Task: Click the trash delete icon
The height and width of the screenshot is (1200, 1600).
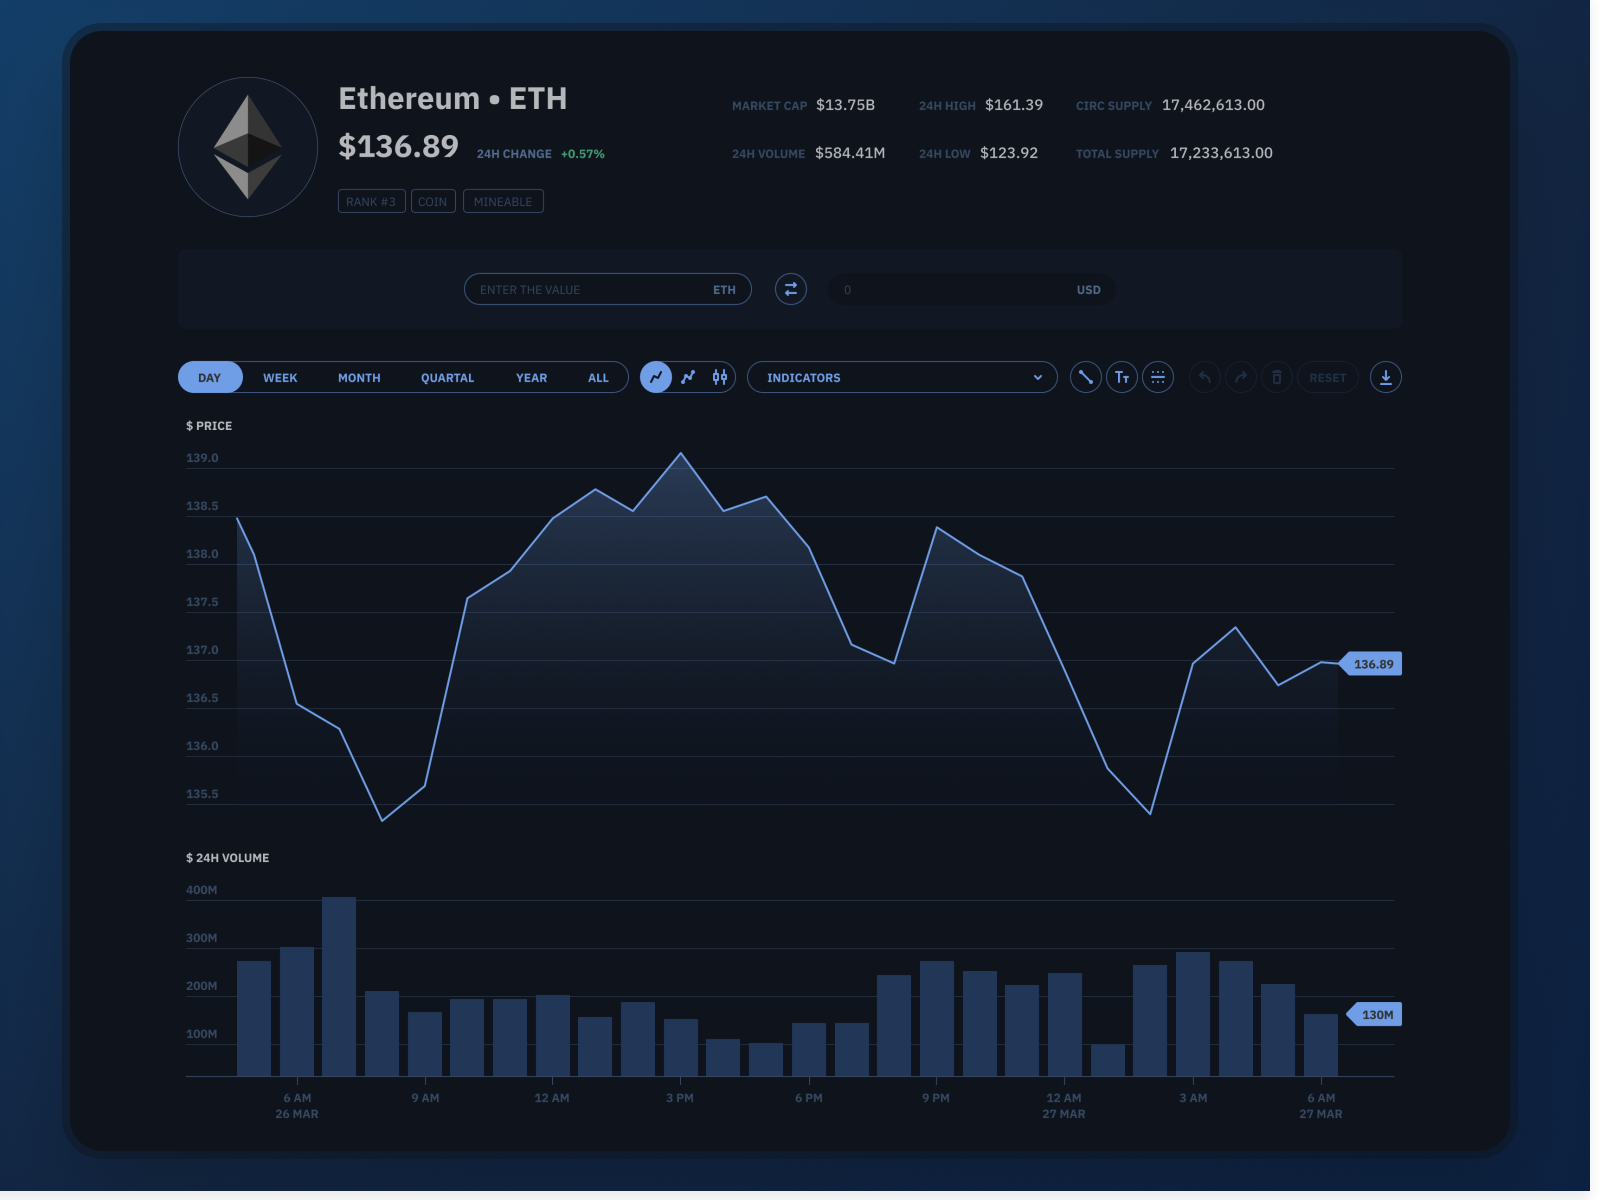Action: tap(1277, 377)
